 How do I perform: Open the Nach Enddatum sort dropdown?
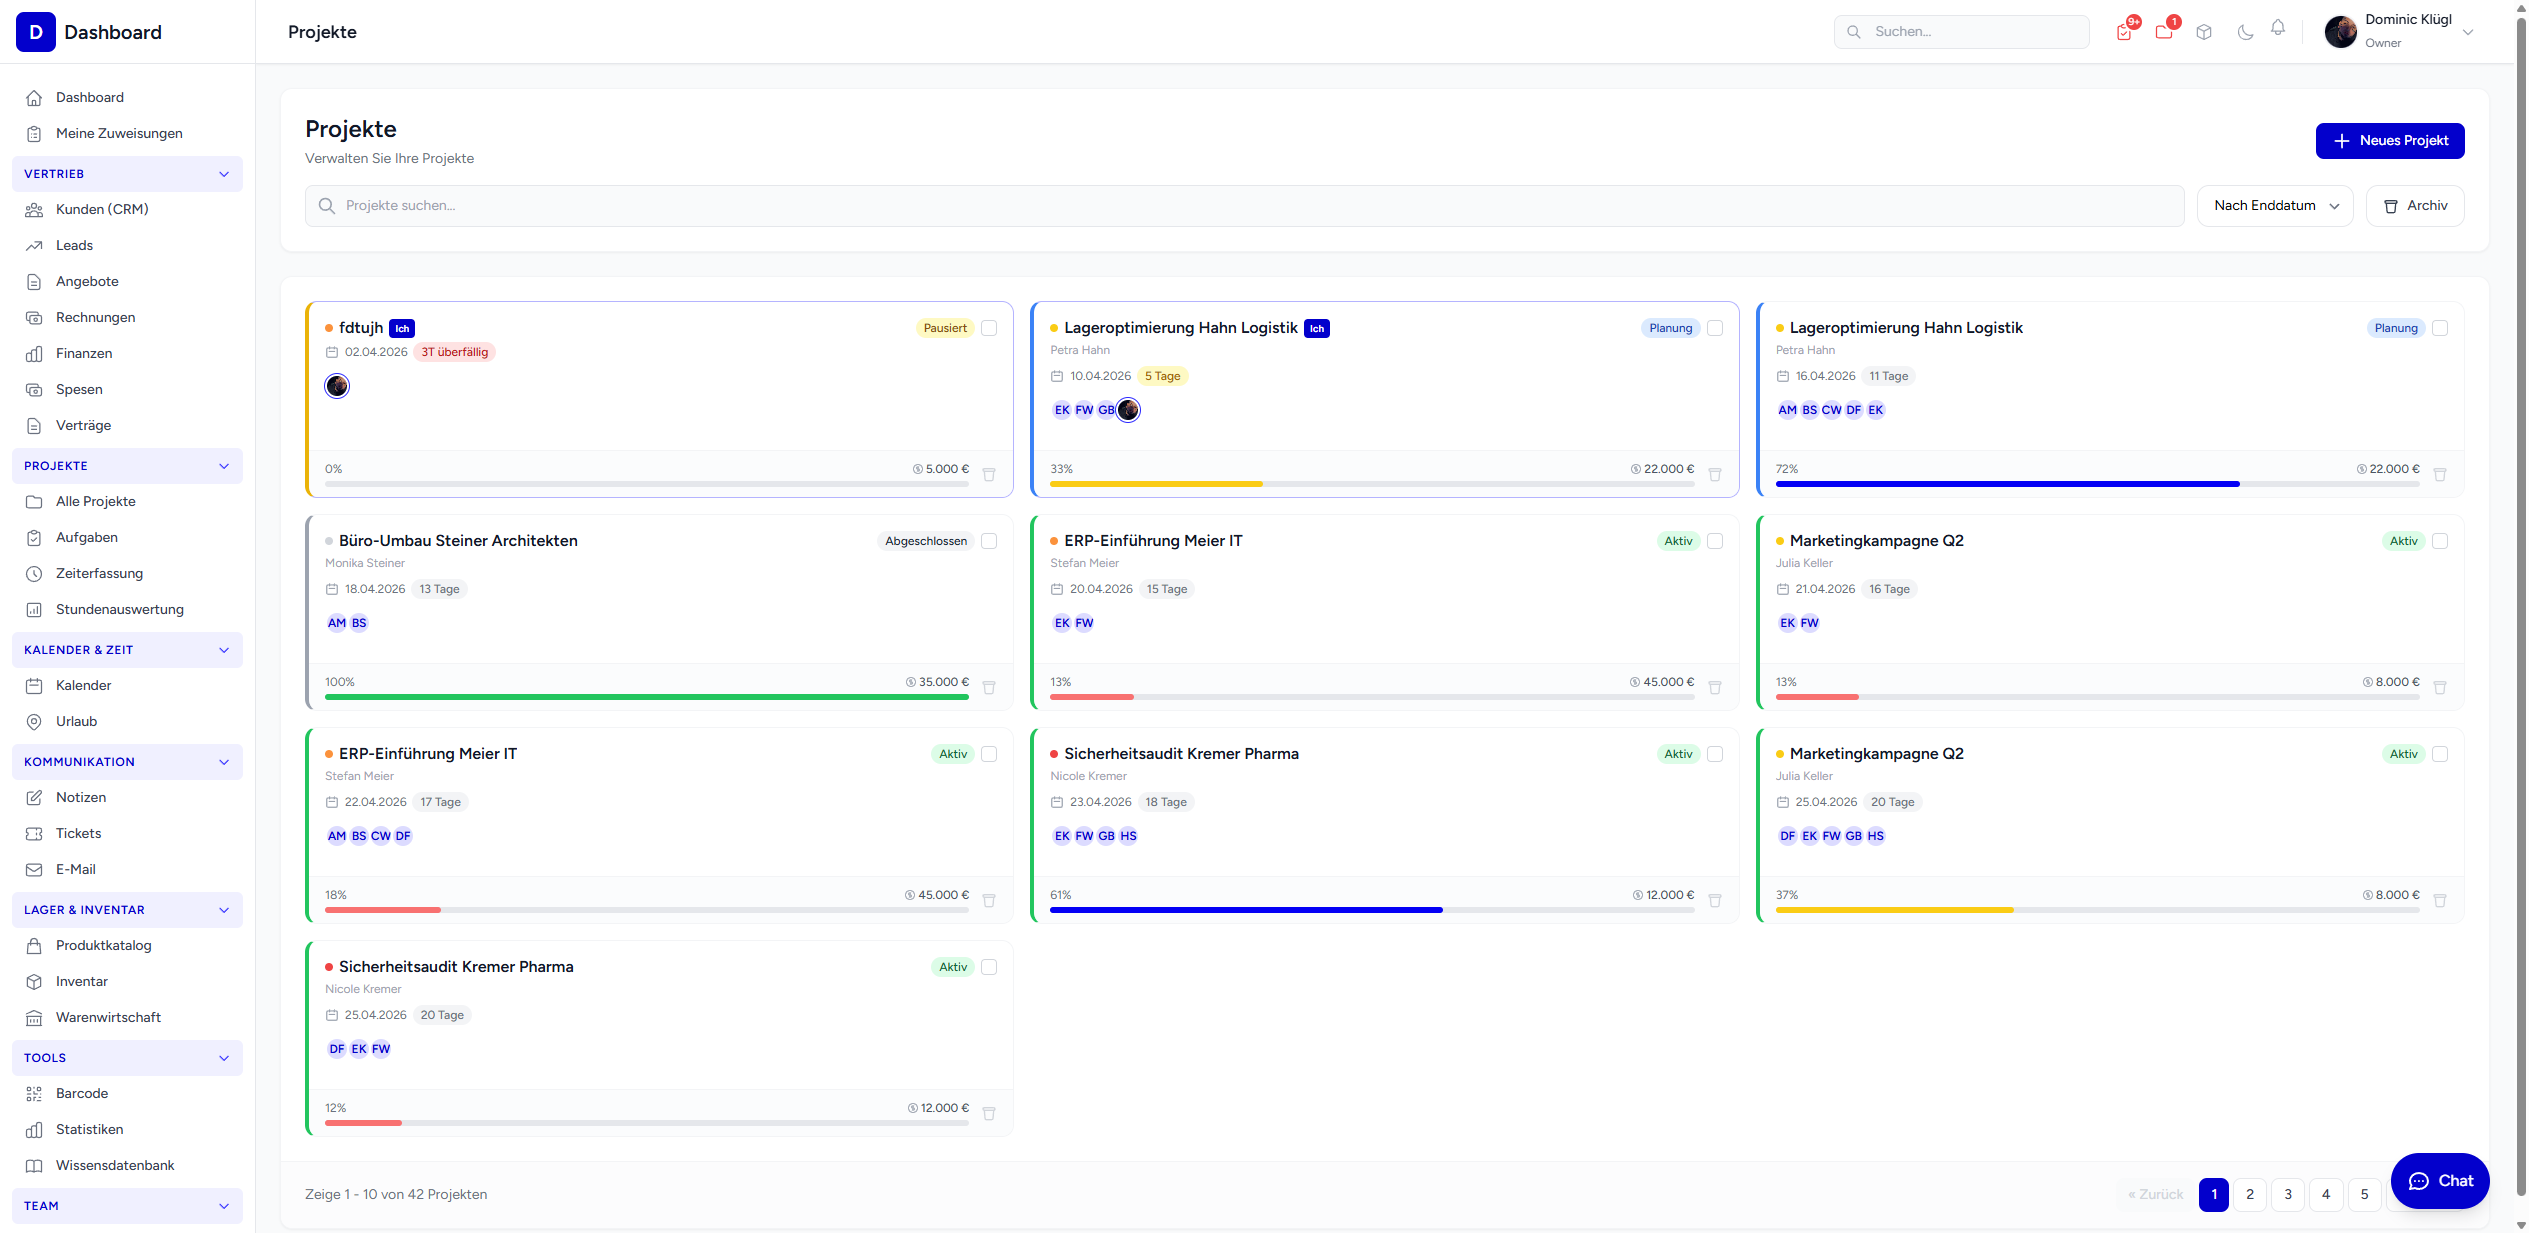[x=2275, y=206]
